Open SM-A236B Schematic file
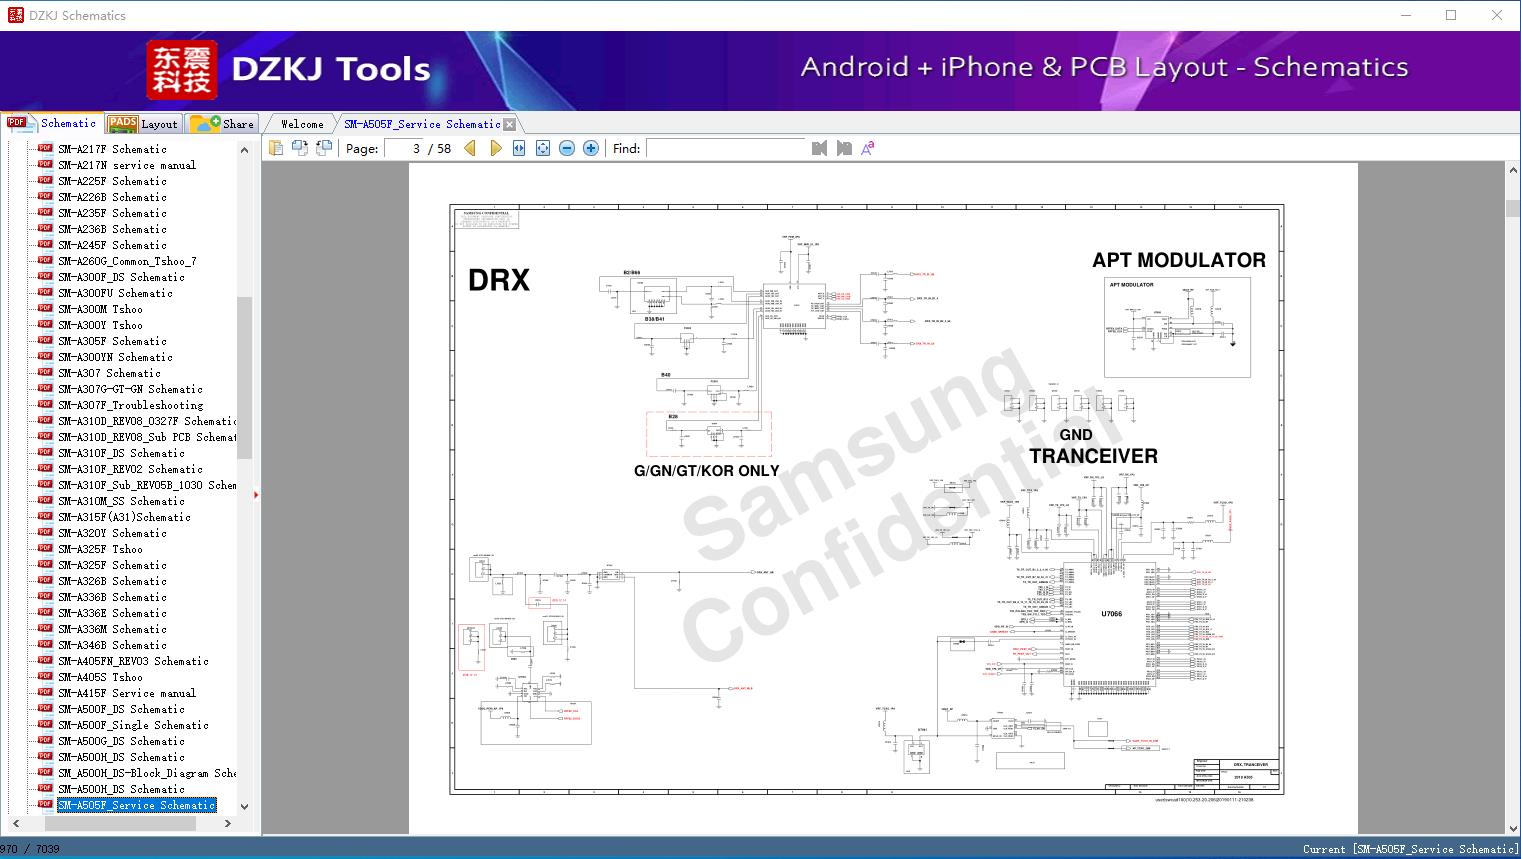 (112, 229)
